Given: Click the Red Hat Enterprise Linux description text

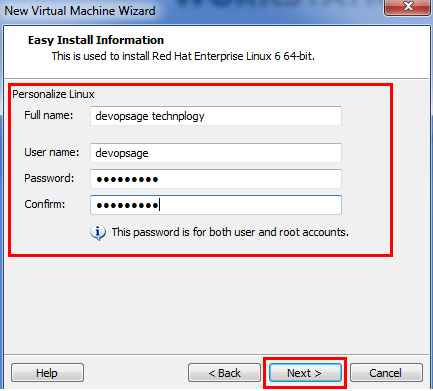Looking at the screenshot, I should point(183,56).
